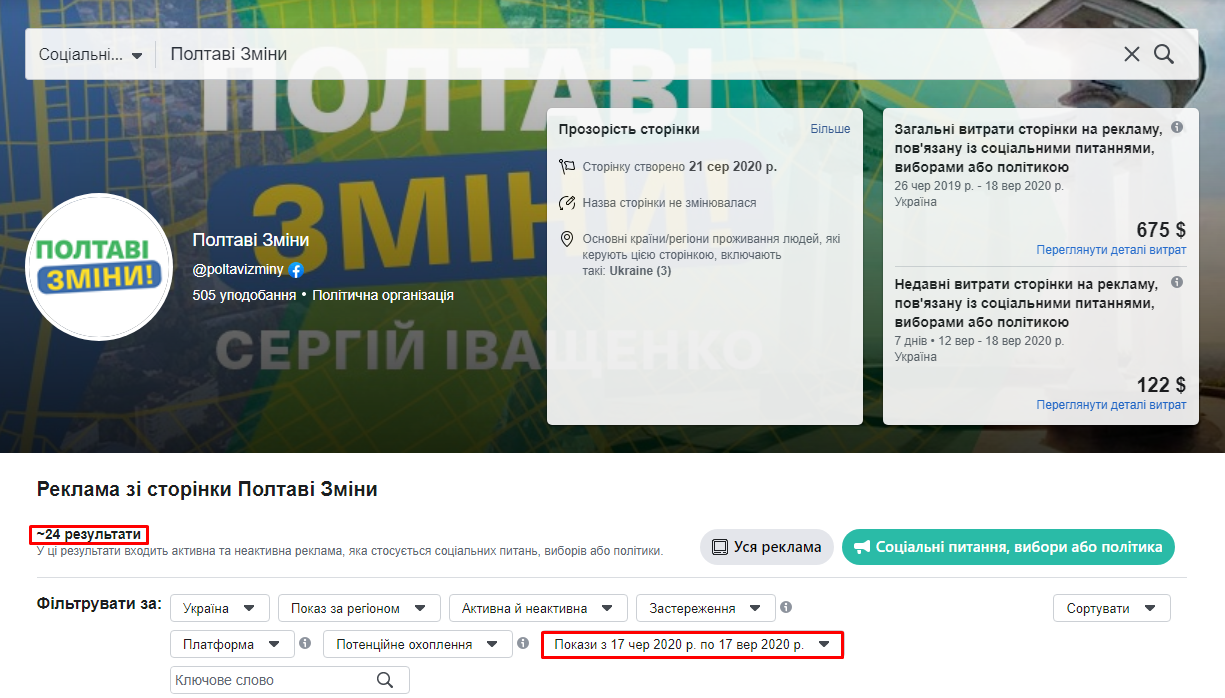Click the location pin icon in transparency card
Viewport: 1225px width, 698px height.
(x=567, y=239)
